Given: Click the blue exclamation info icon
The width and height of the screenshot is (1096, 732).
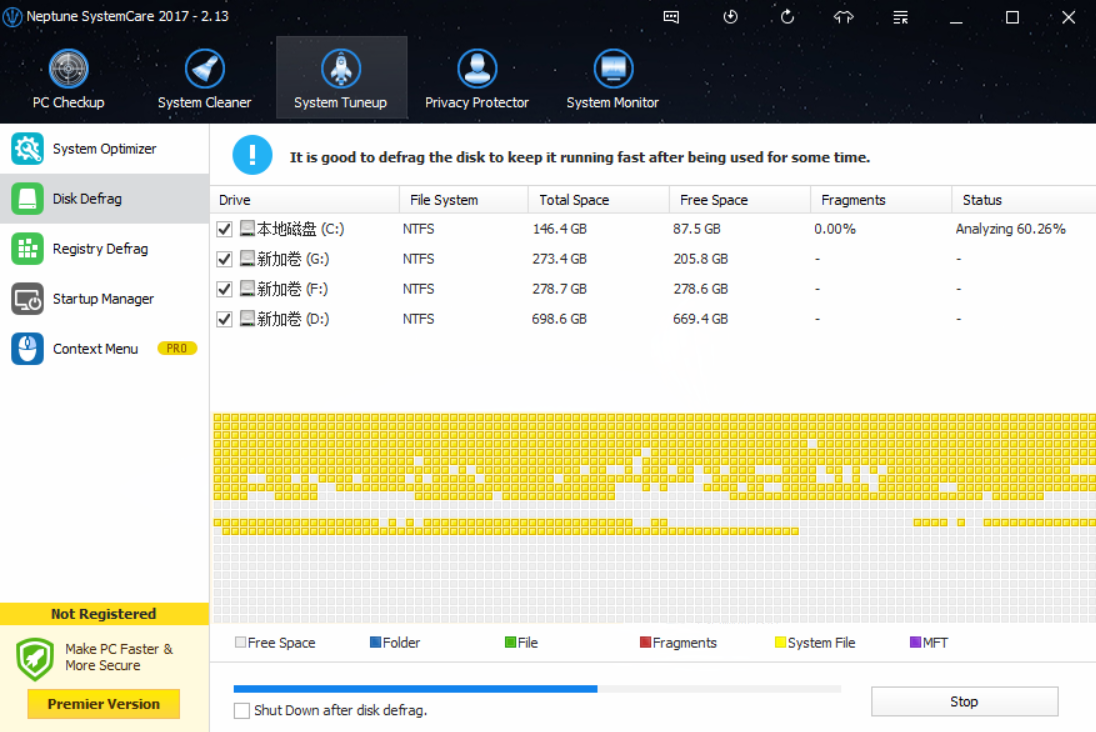Looking at the screenshot, I should (252, 155).
